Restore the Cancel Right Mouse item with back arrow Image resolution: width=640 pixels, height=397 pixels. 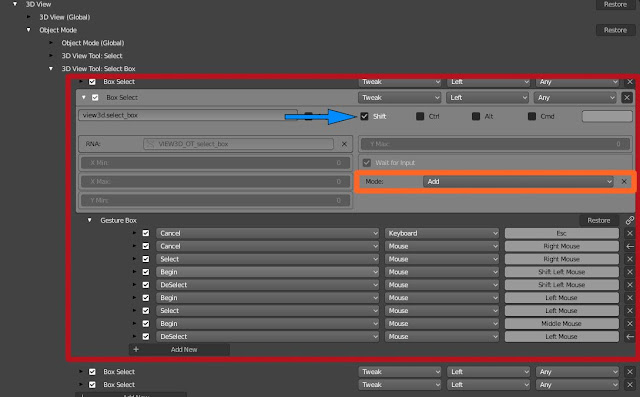(x=630, y=246)
